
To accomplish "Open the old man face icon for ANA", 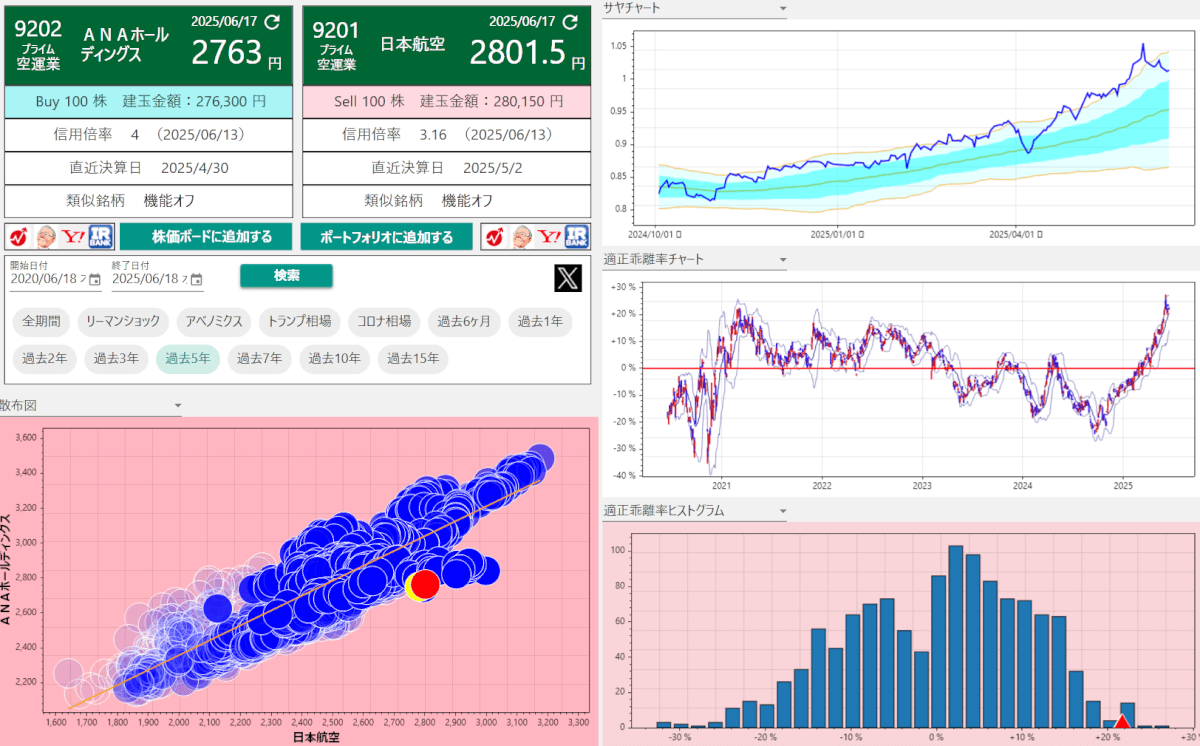I will (x=46, y=237).
